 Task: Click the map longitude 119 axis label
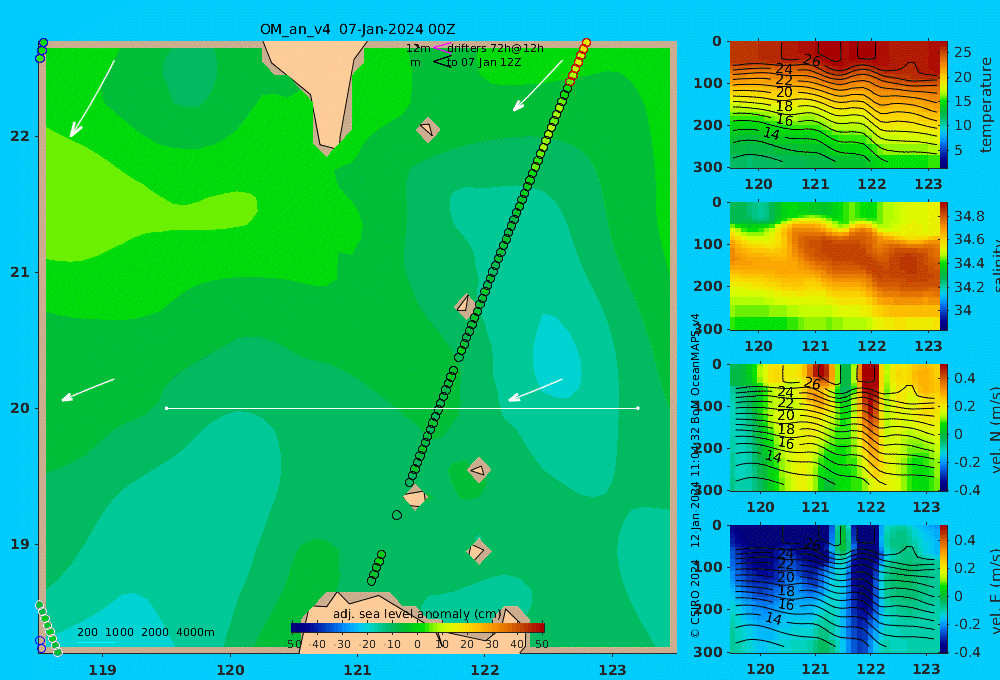pos(103,670)
